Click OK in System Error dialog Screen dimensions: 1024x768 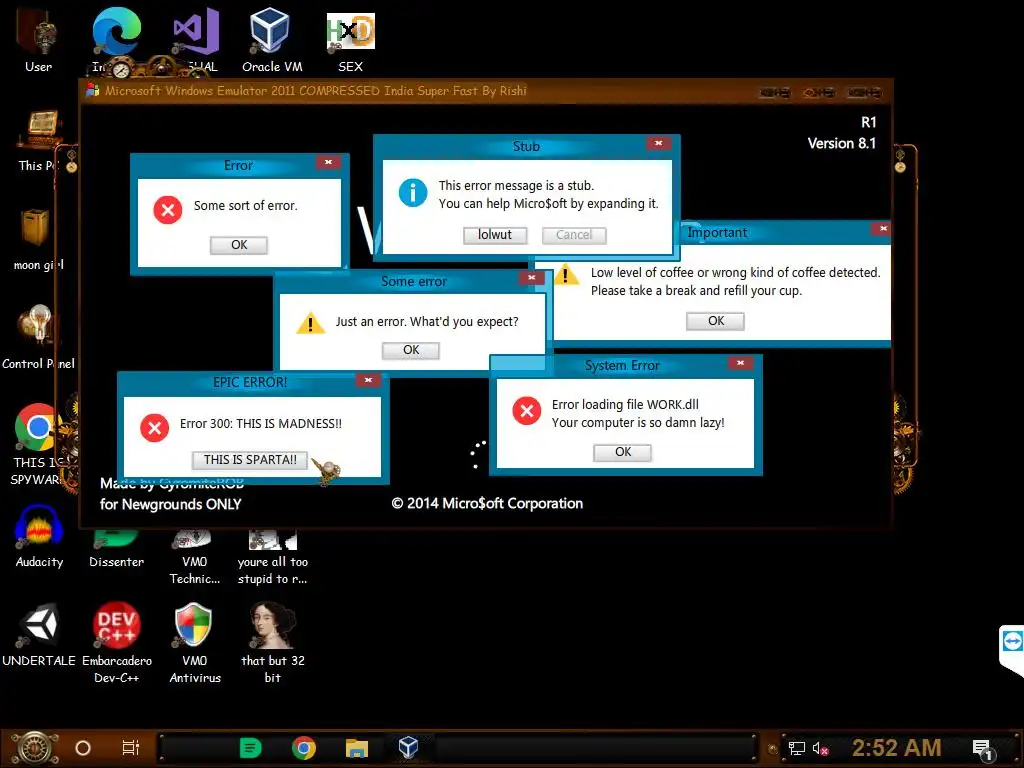coord(622,453)
